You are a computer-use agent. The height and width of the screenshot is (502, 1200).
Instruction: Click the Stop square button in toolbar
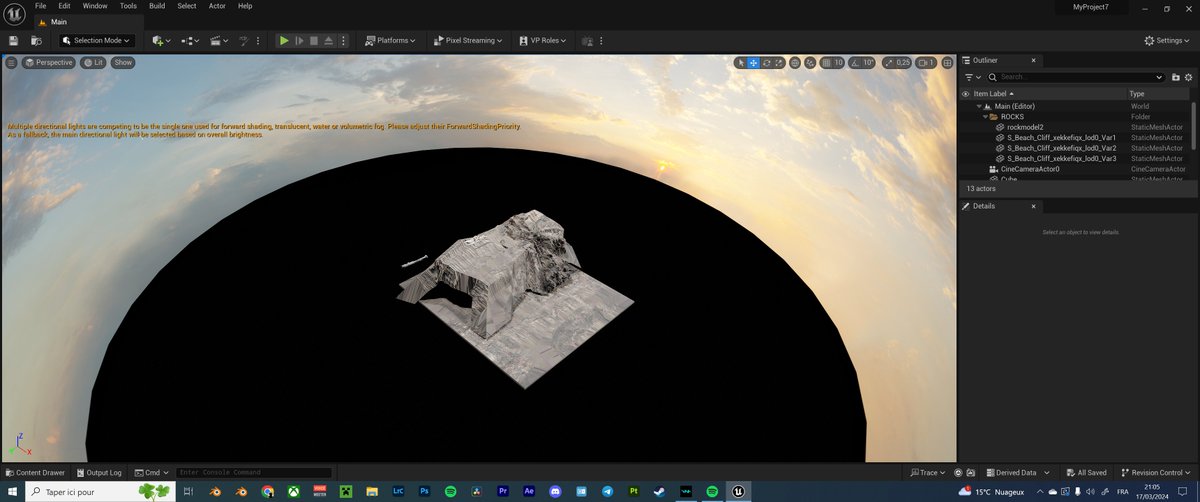(314, 41)
